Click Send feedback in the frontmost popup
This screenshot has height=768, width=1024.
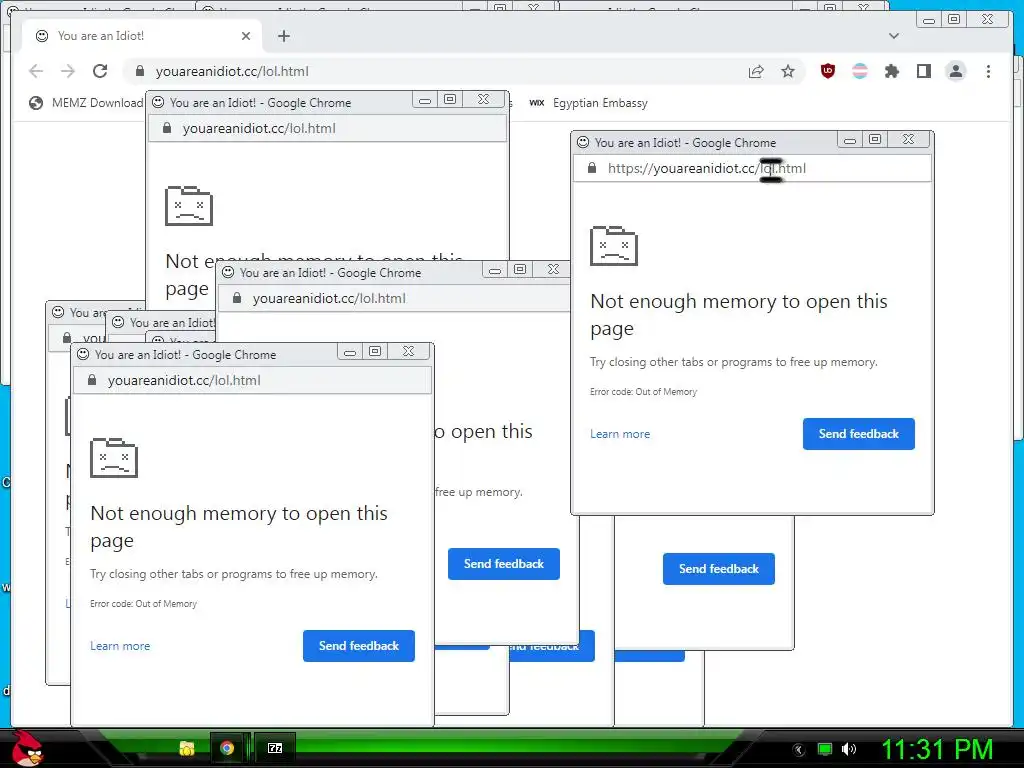pyautogui.click(x=359, y=646)
